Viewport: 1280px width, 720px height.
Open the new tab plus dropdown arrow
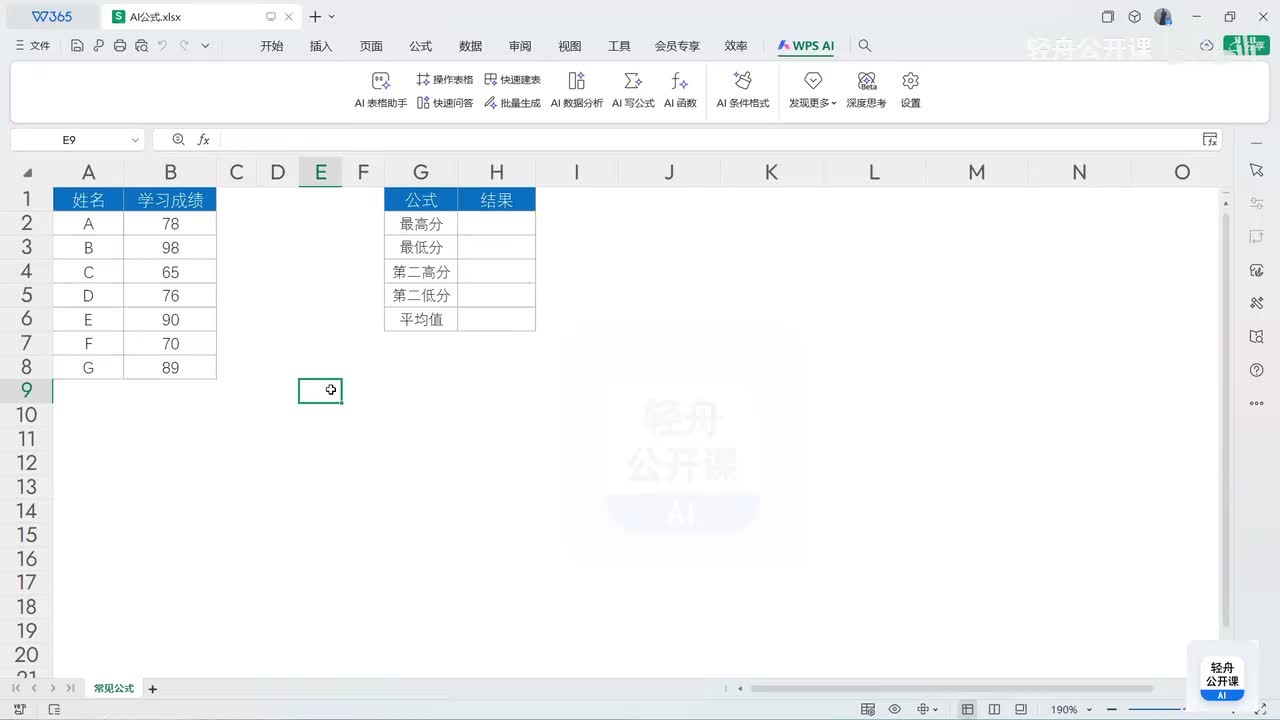[332, 17]
